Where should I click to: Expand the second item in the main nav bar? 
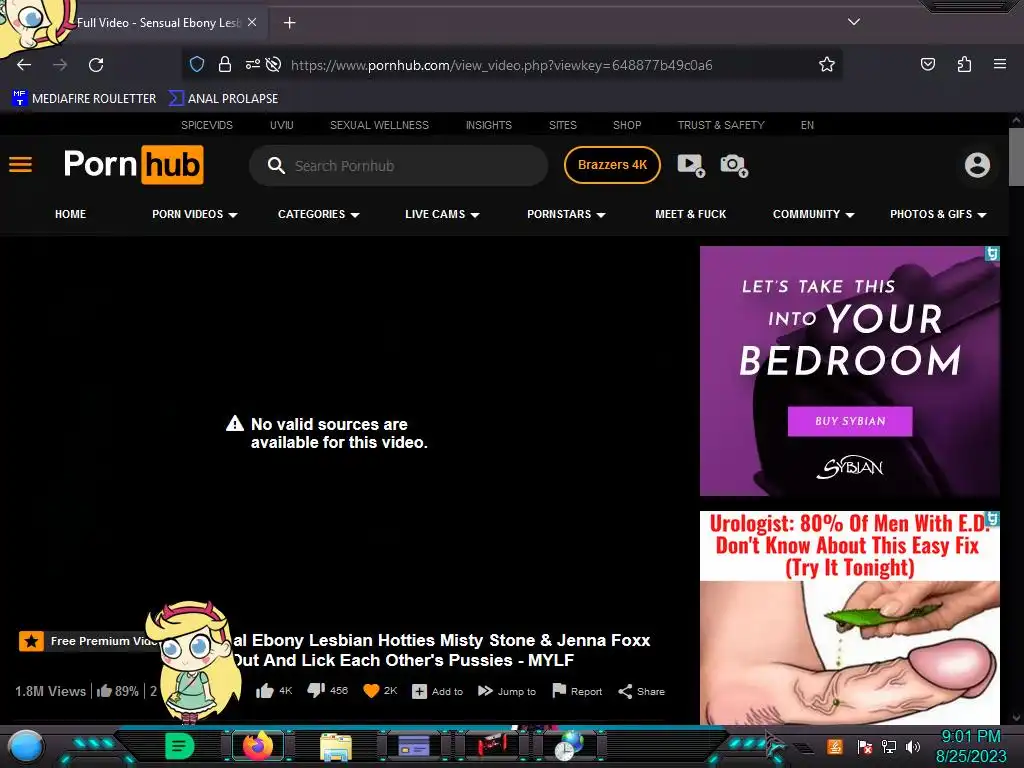(x=195, y=214)
